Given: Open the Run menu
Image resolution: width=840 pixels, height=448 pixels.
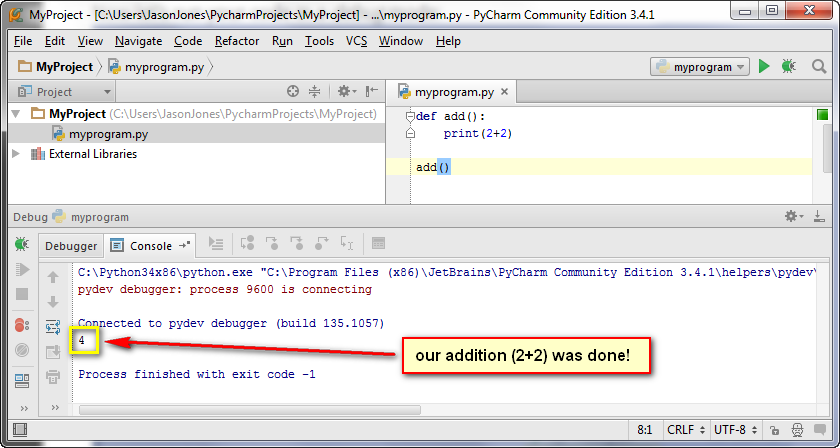Looking at the screenshot, I should [x=282, y=41].
